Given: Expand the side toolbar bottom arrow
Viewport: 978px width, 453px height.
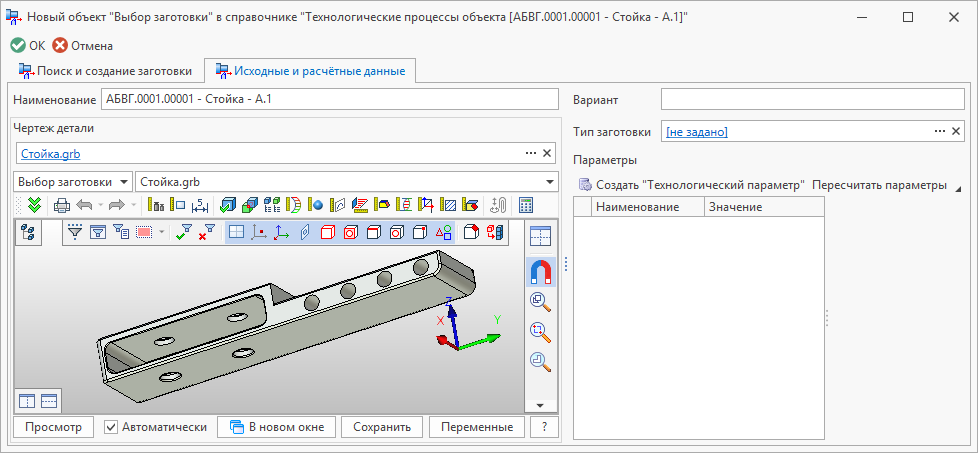Looking at the screenshot, I should pyautogui.click(x=541, y=406).
